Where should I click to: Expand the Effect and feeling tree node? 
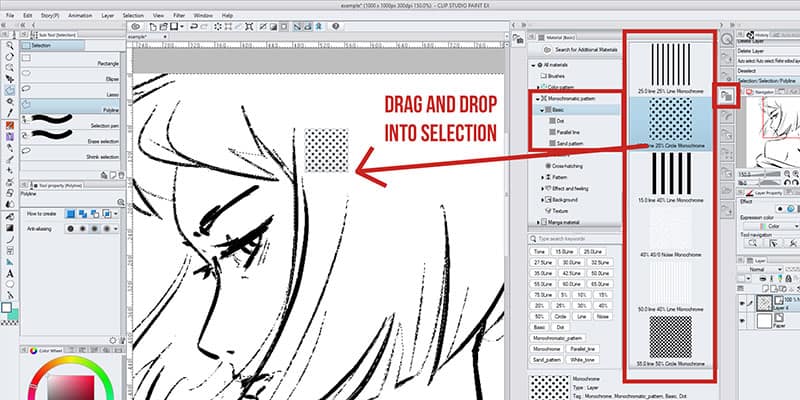coord(542,188)
